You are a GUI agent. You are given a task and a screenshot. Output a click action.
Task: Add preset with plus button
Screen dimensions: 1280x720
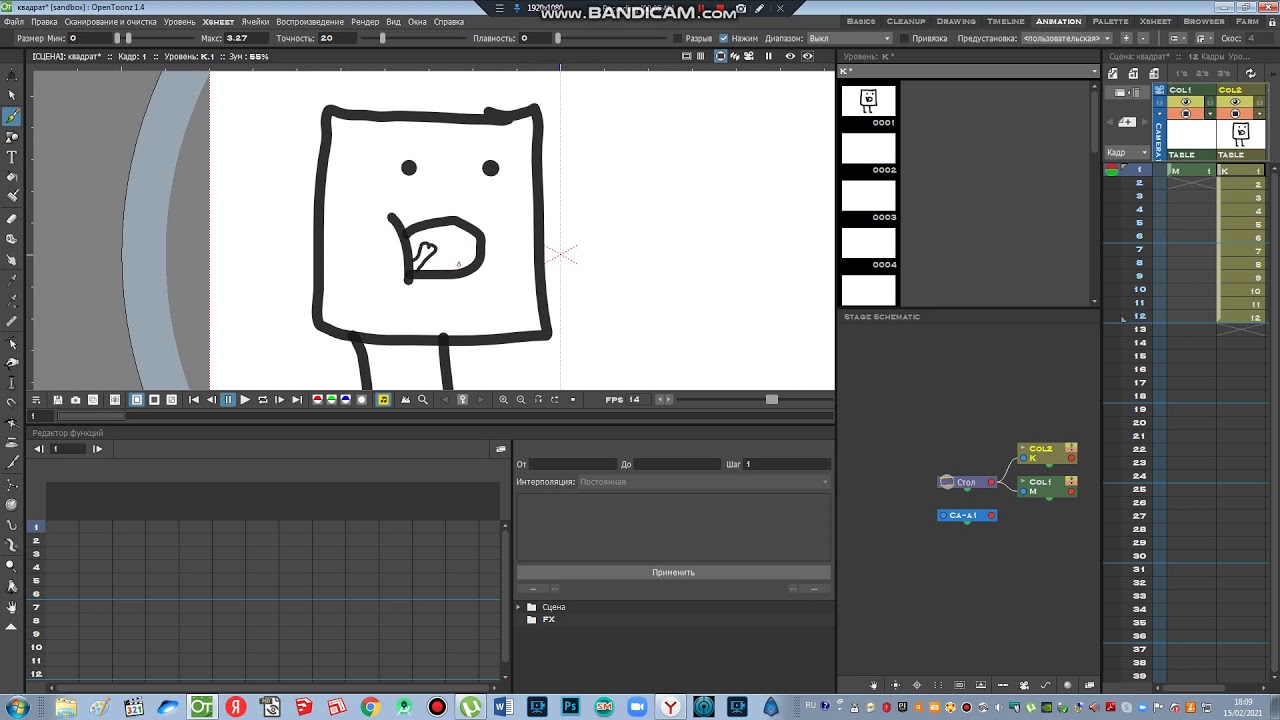pos(1126,38)
